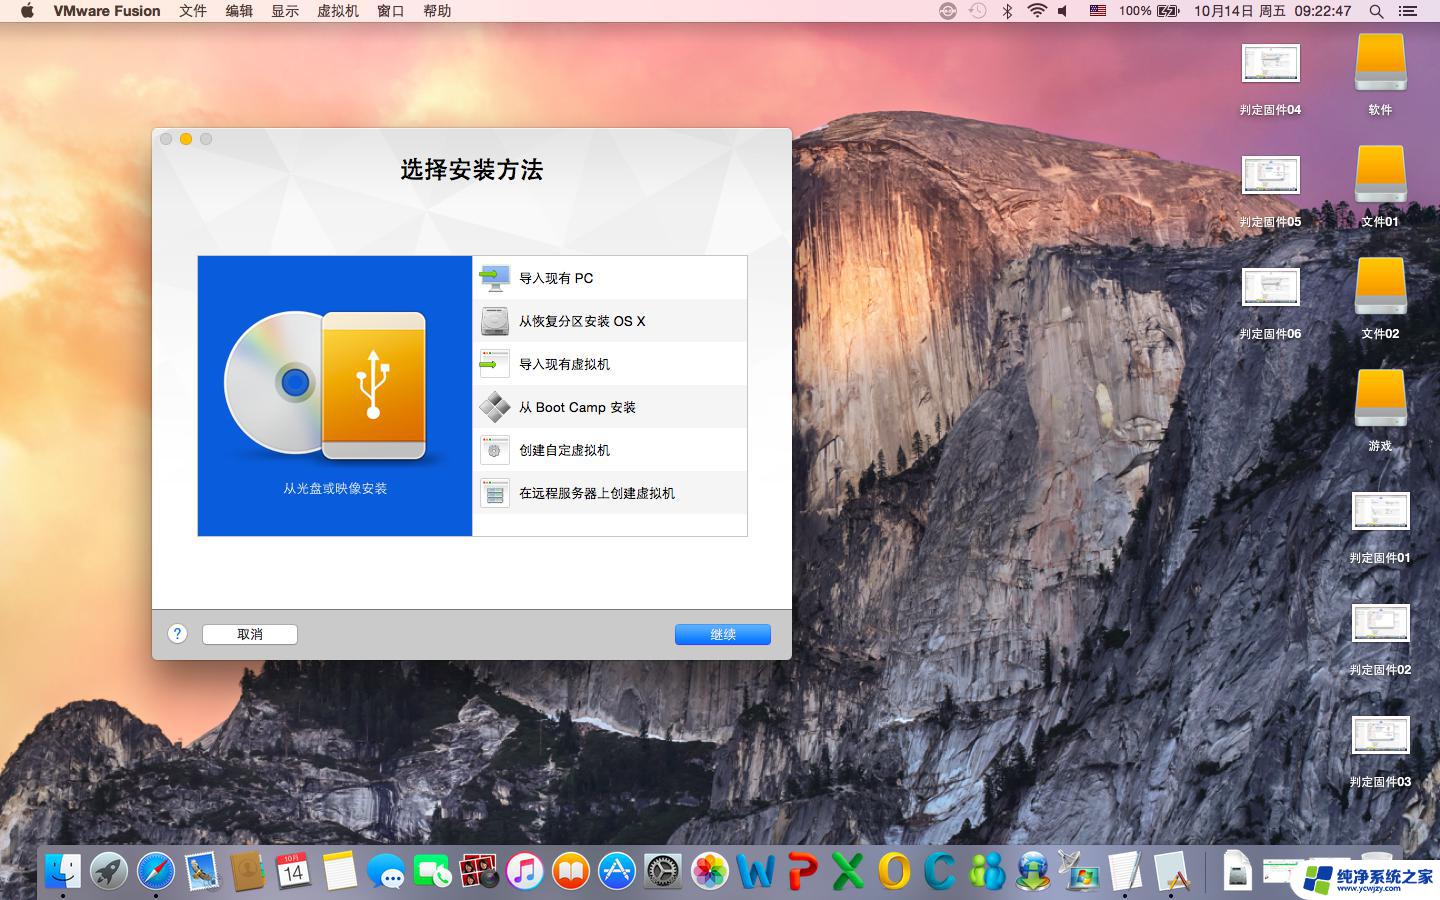Select the 从恢复分区安装 OS X text

click(582, 321)
